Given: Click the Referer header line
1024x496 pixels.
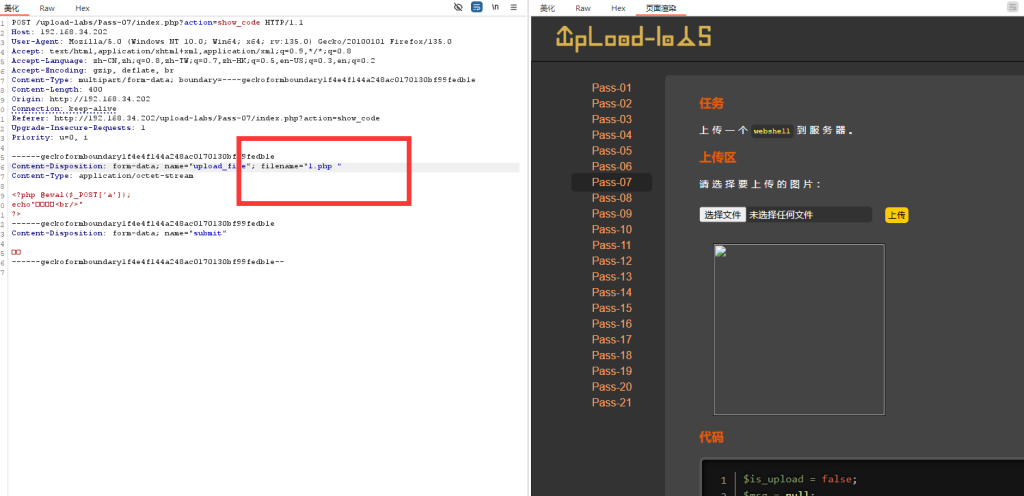Looking at the screenshot, I should (x=196, y=119).
